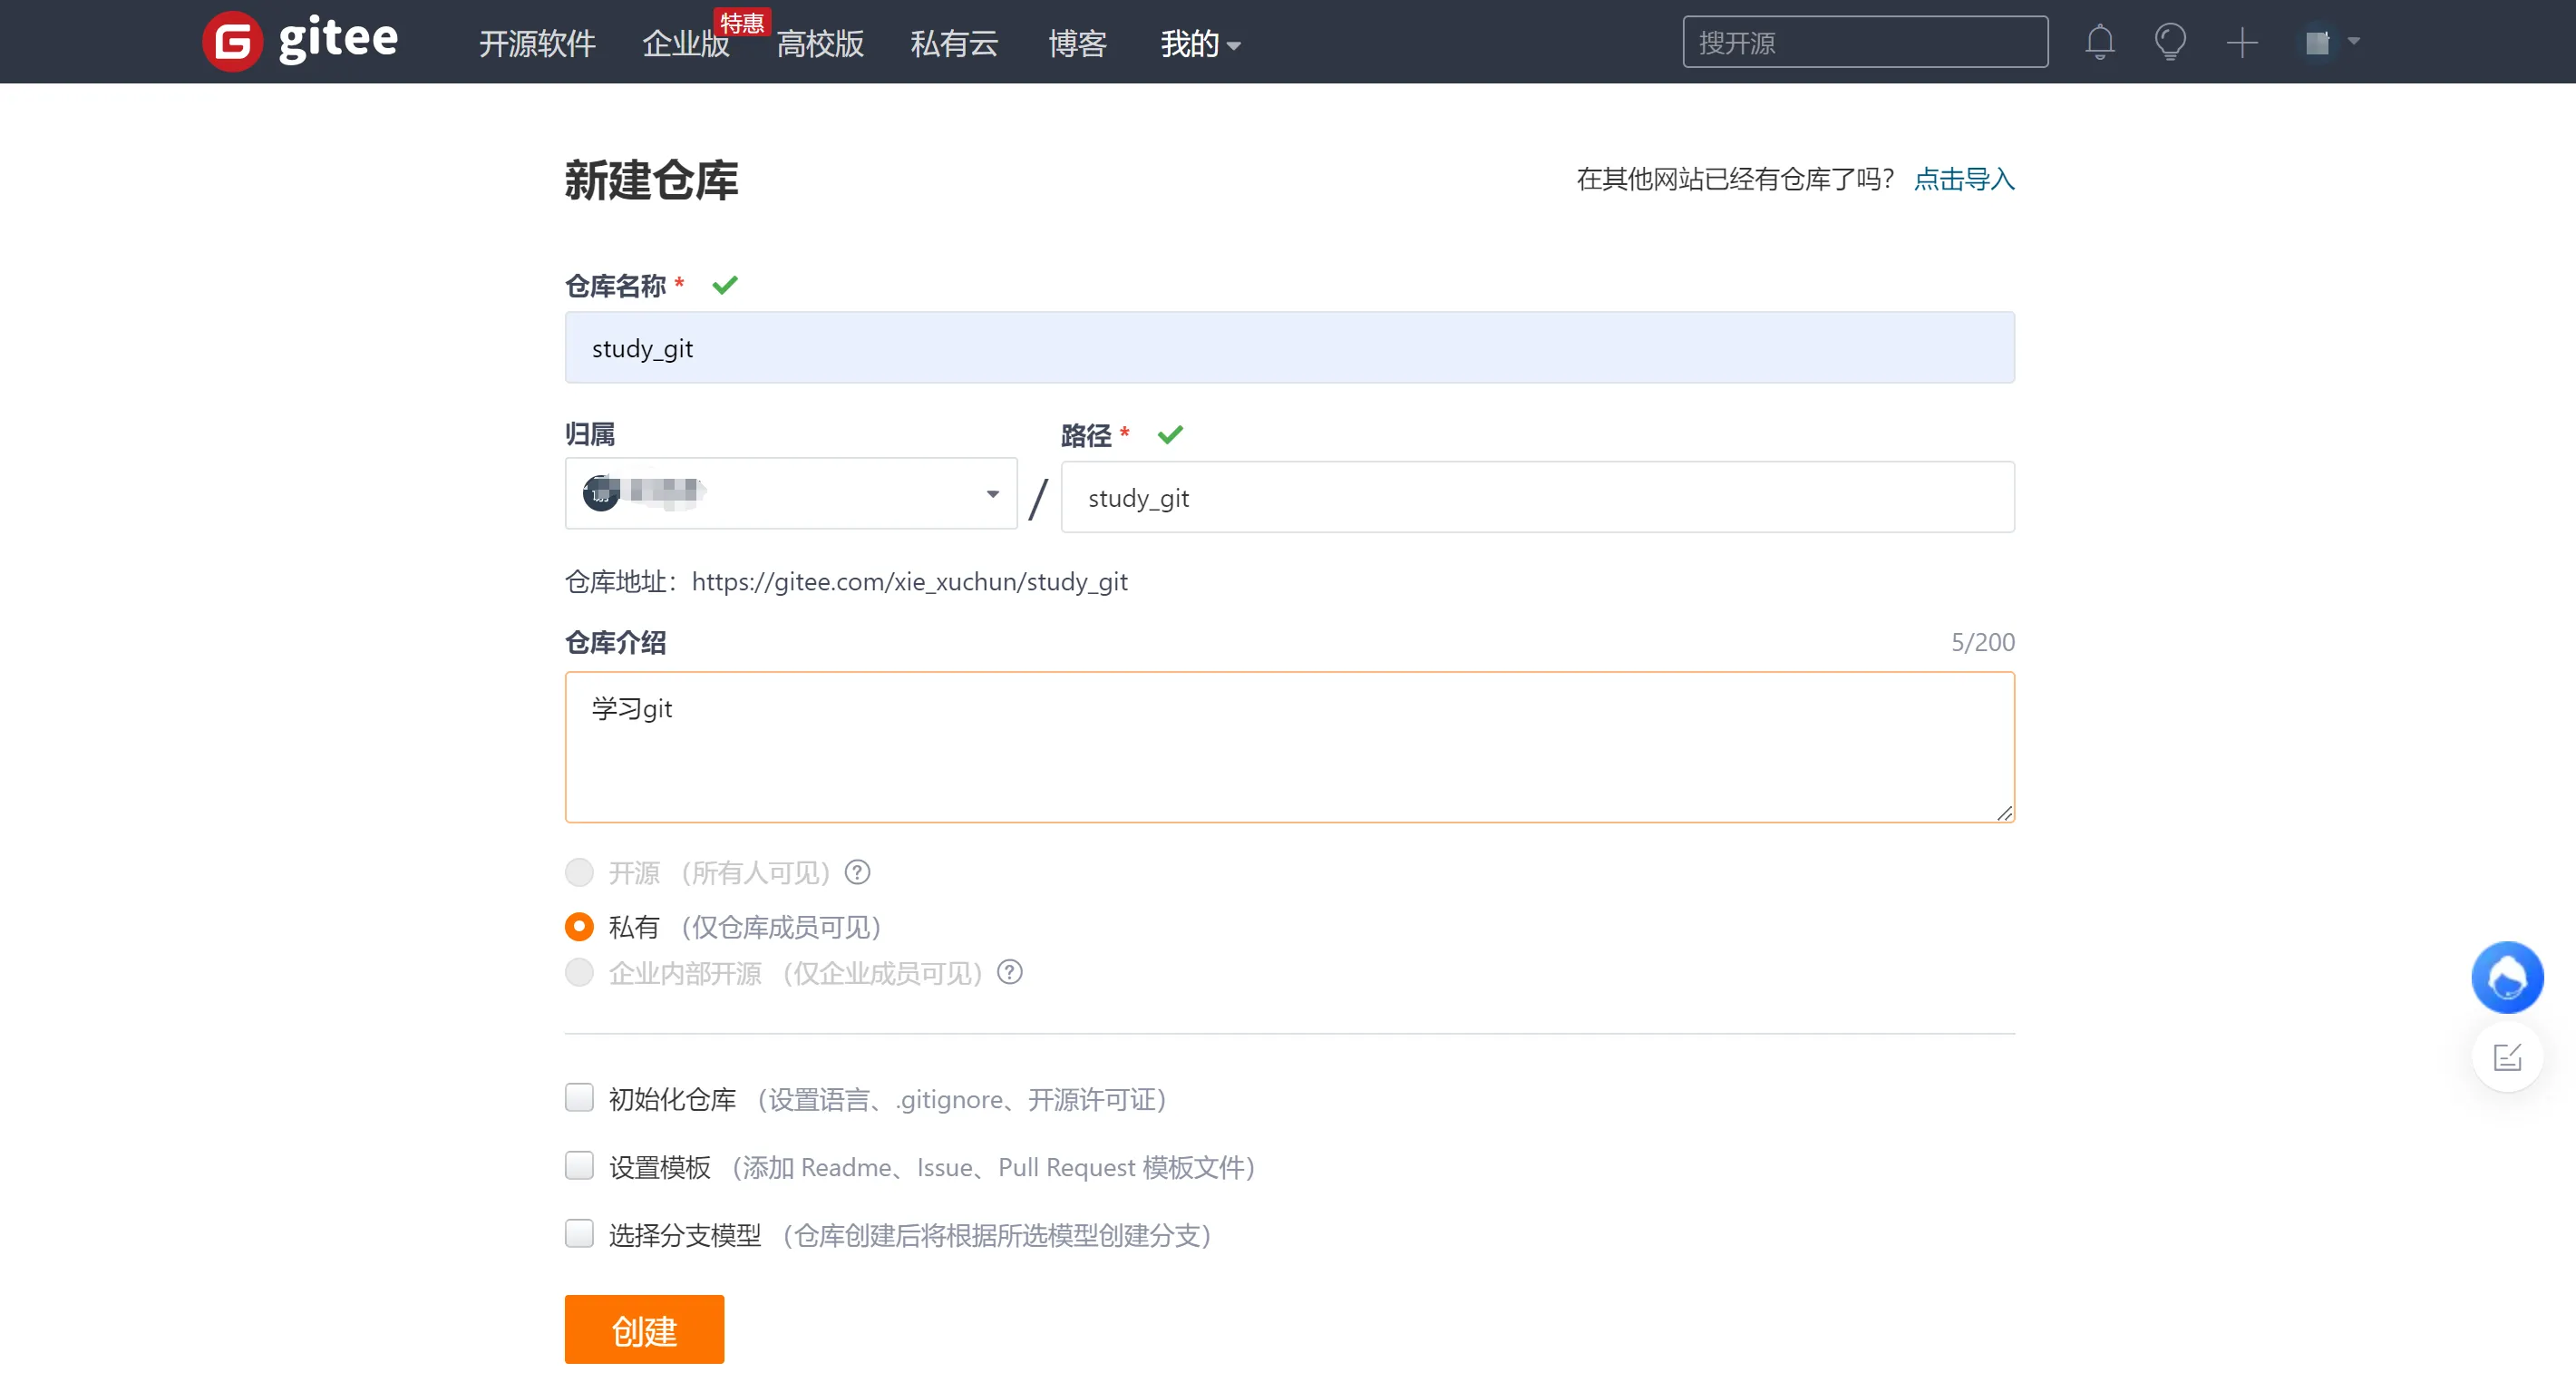Viewport: 2576px width, 1392px height.
Task: Open the blue customer service chat icon
Action: point(2506,977)
